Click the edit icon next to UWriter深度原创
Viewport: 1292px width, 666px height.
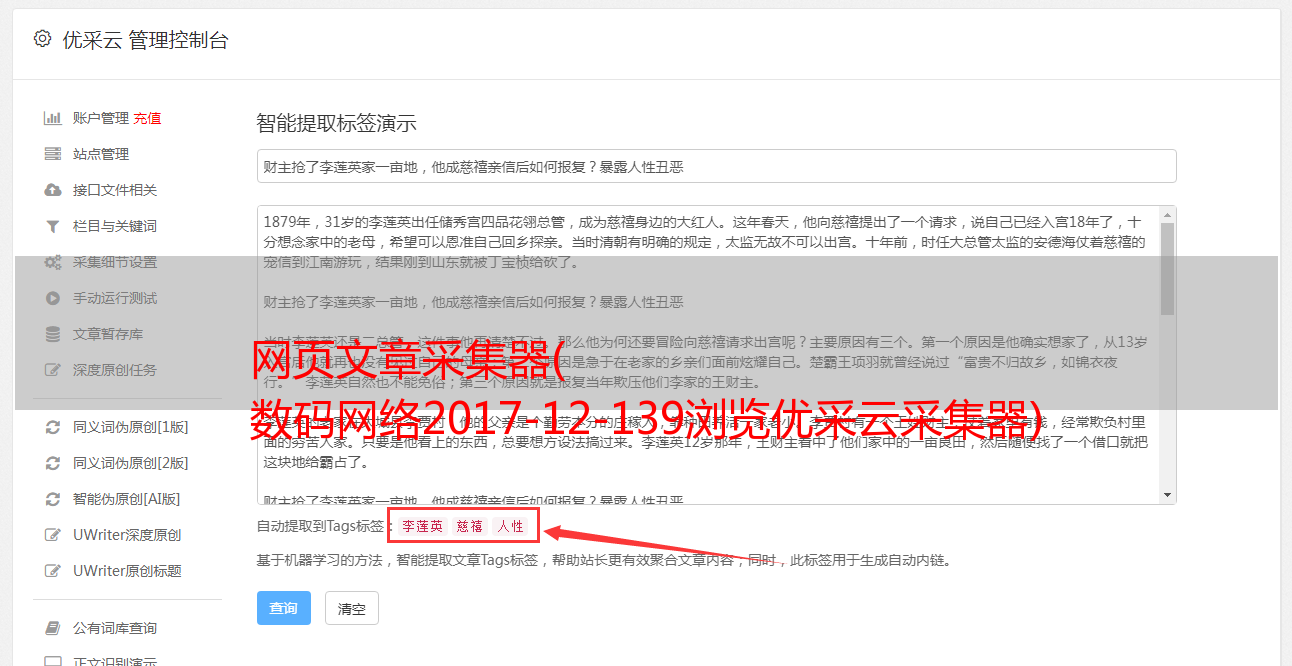[x=53, y=535]
